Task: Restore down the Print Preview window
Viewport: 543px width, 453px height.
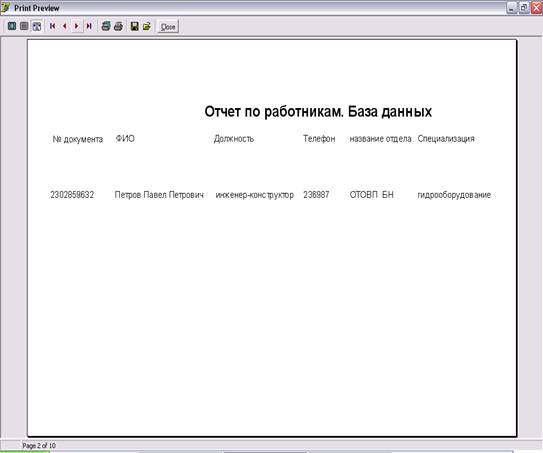Action: click(524, 8)
